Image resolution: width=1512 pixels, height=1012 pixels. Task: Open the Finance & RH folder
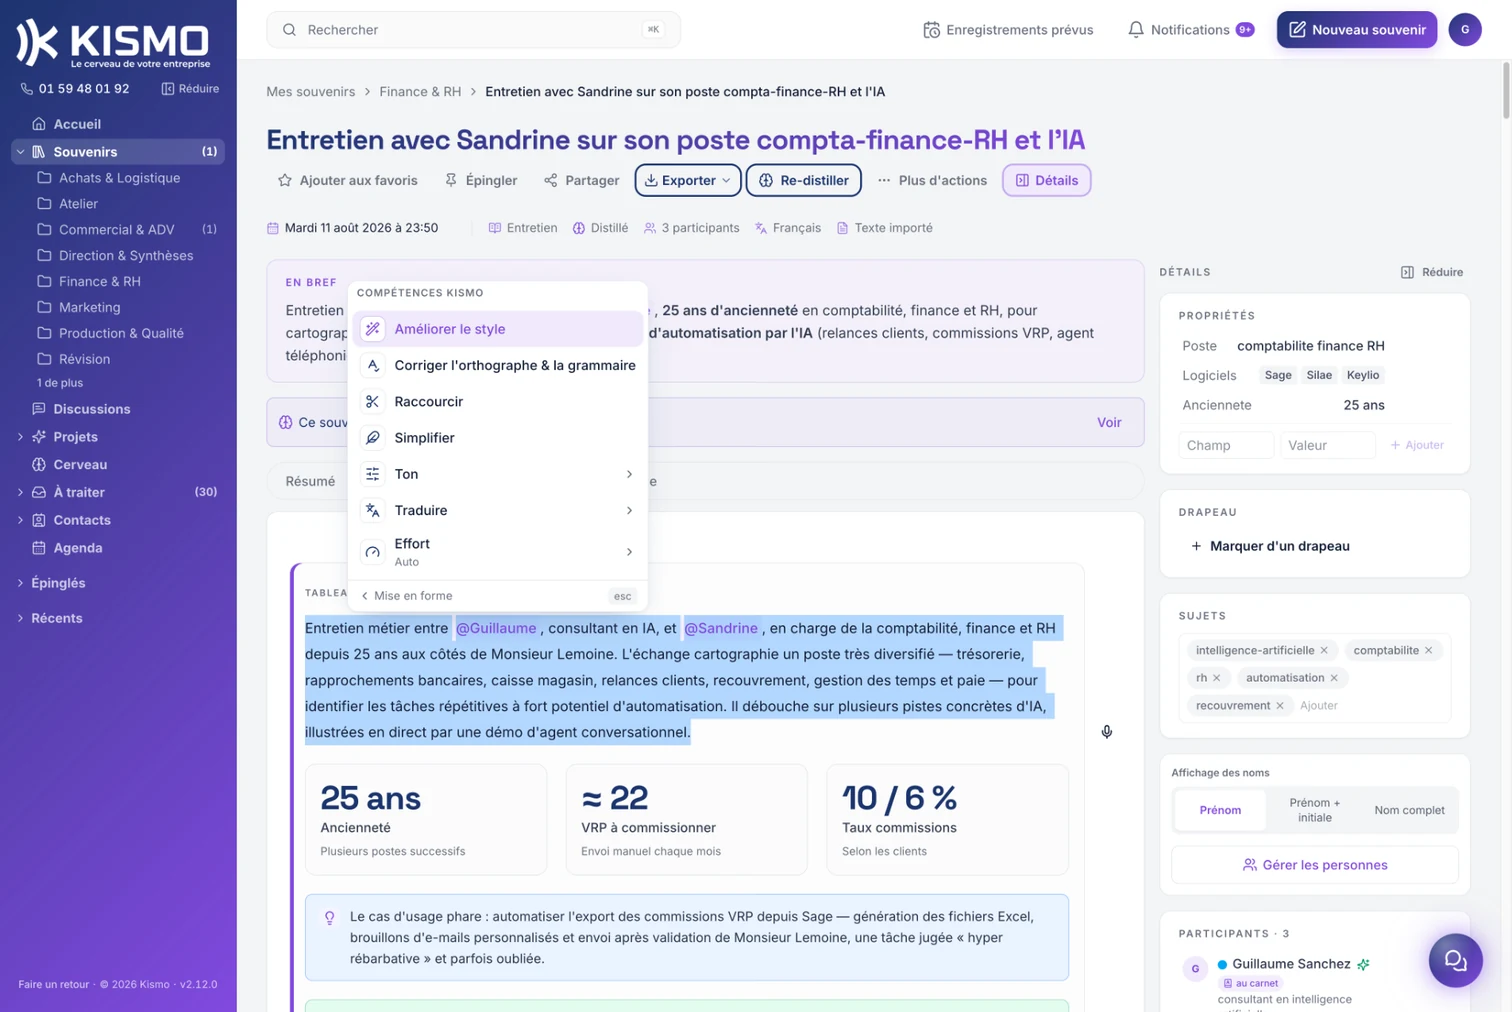(99, 282)
